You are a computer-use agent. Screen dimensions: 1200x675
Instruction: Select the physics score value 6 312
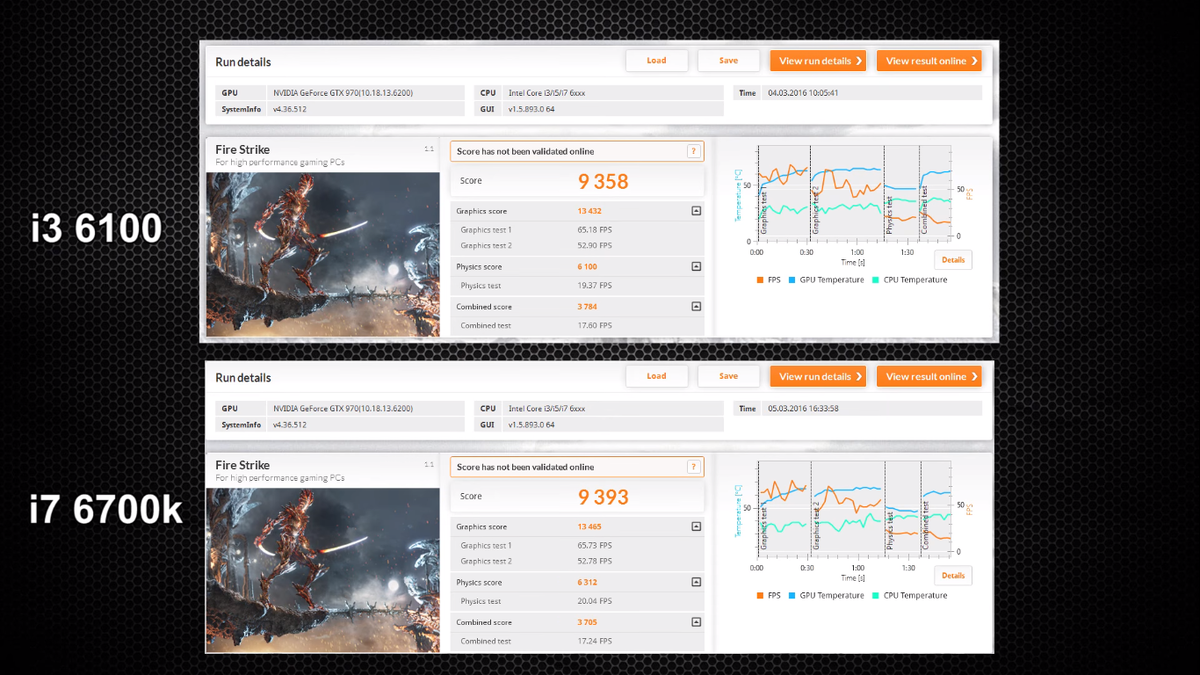(589, 582)
